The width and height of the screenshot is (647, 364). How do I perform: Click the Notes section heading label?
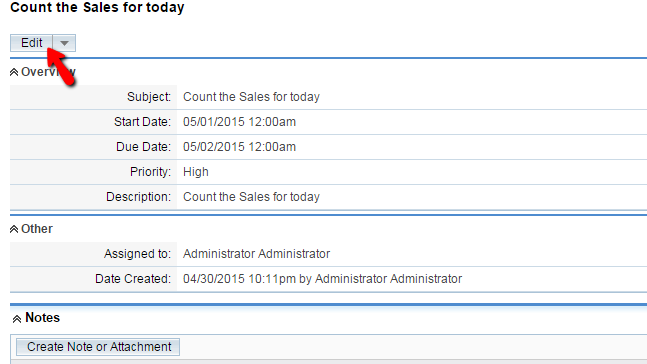click(x=43, y=318)
